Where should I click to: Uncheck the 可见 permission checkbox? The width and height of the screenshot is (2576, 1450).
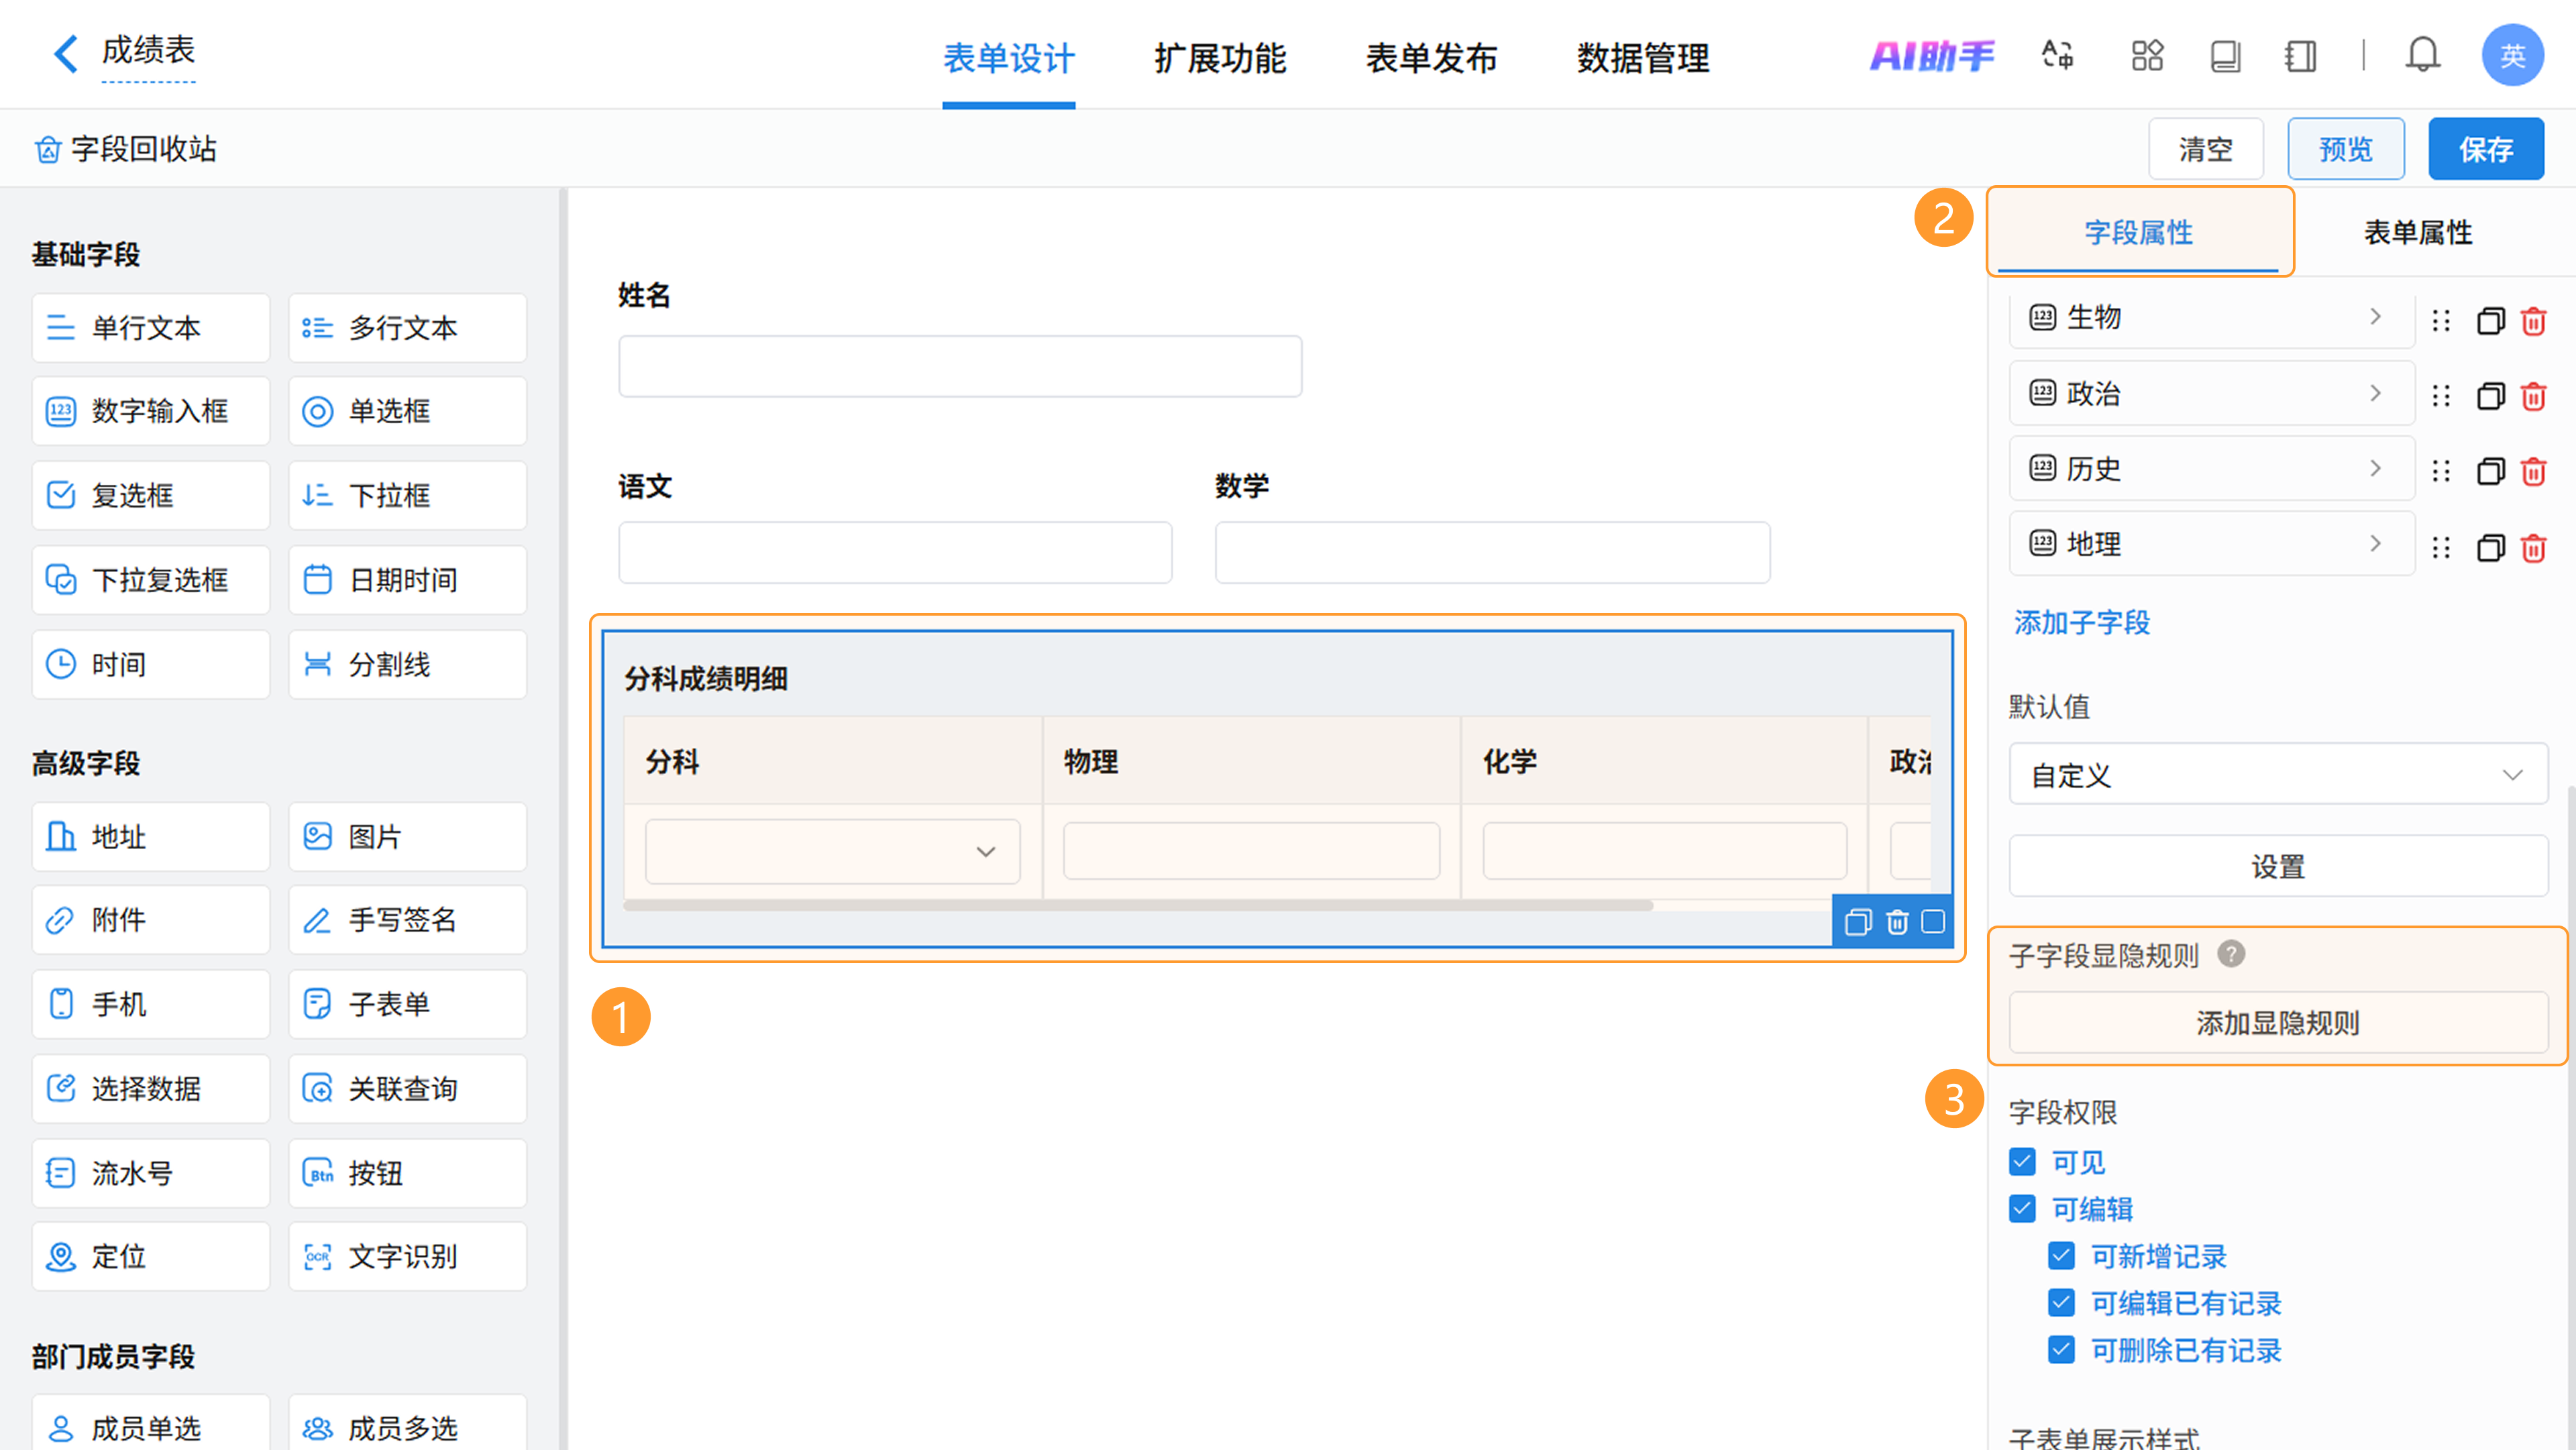coord(2022,1162)
